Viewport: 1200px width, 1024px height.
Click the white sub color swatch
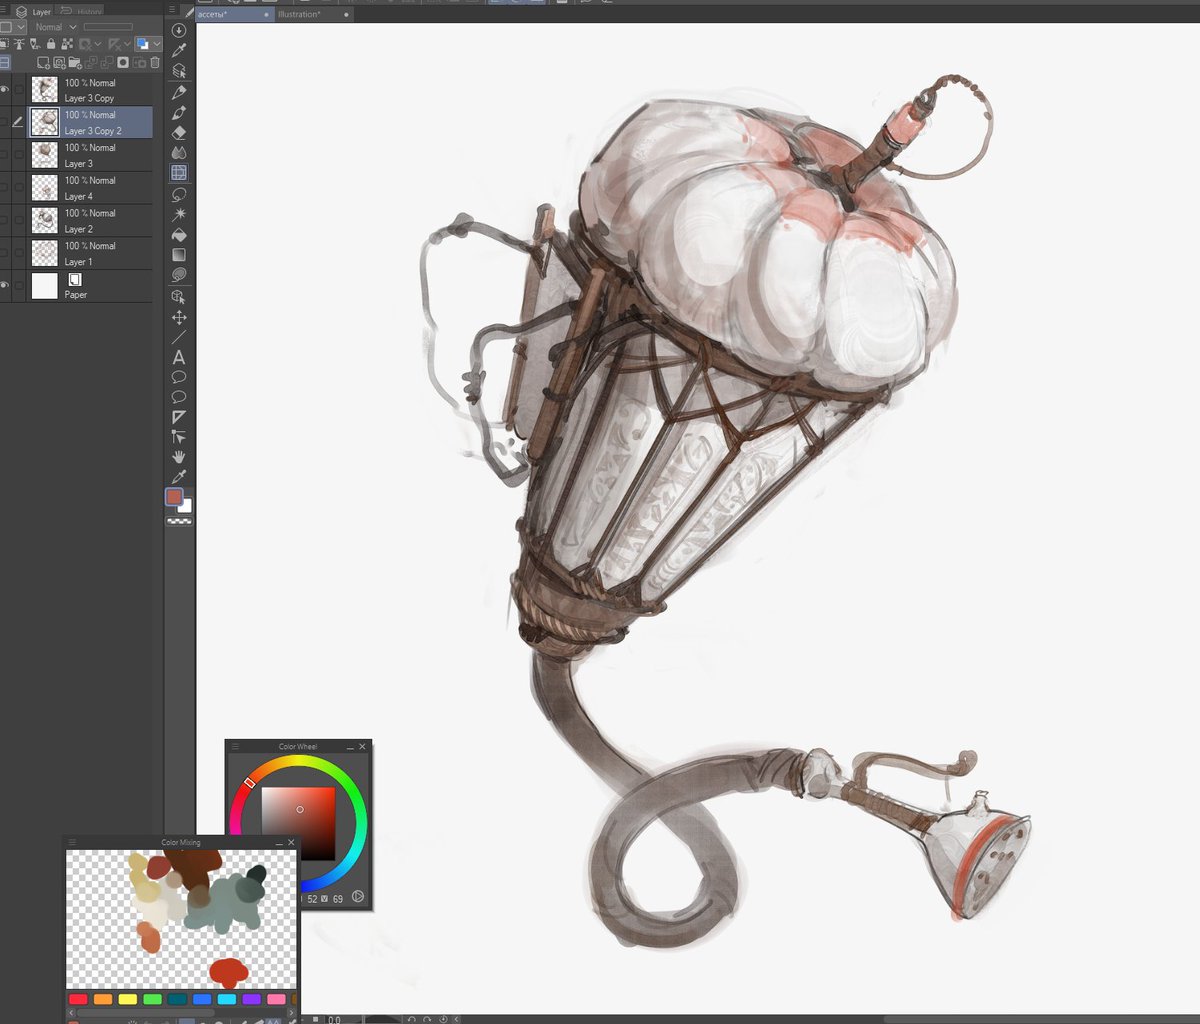click(x=186, y=507)
